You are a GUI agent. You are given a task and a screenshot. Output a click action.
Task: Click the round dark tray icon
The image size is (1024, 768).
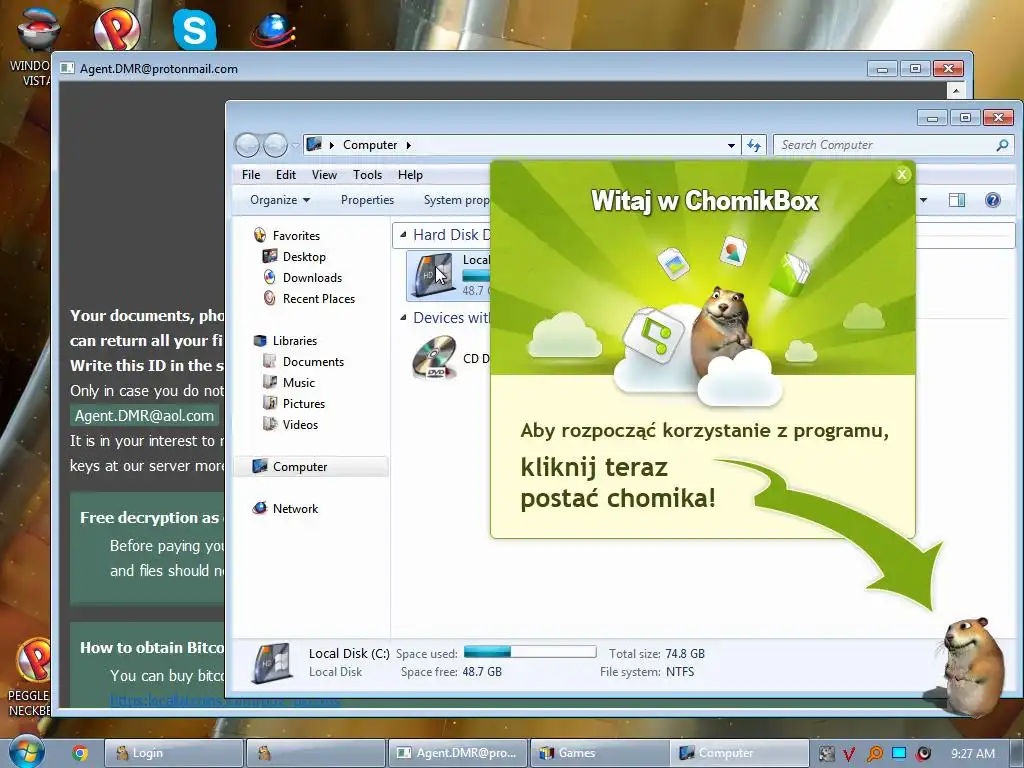(x=923, y=754)
